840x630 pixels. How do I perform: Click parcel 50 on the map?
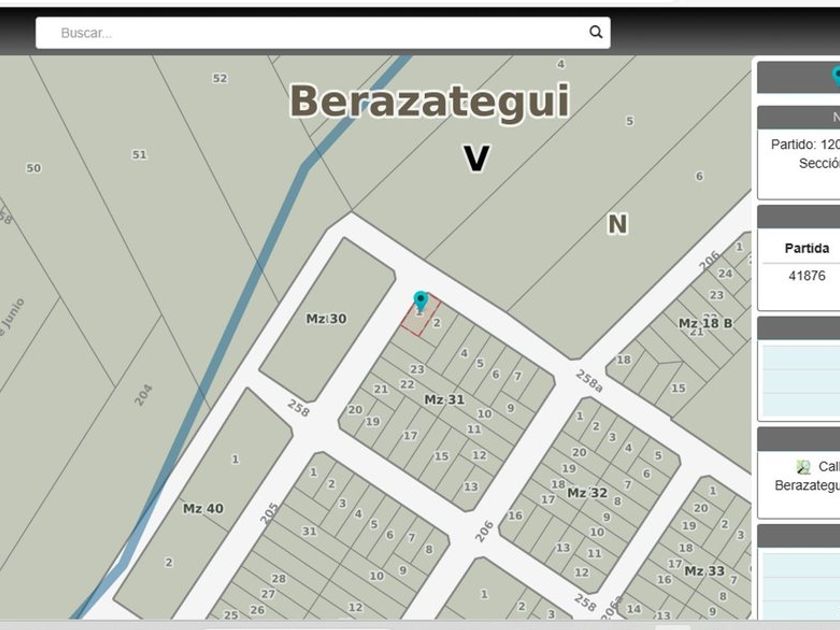coord(34,168)
